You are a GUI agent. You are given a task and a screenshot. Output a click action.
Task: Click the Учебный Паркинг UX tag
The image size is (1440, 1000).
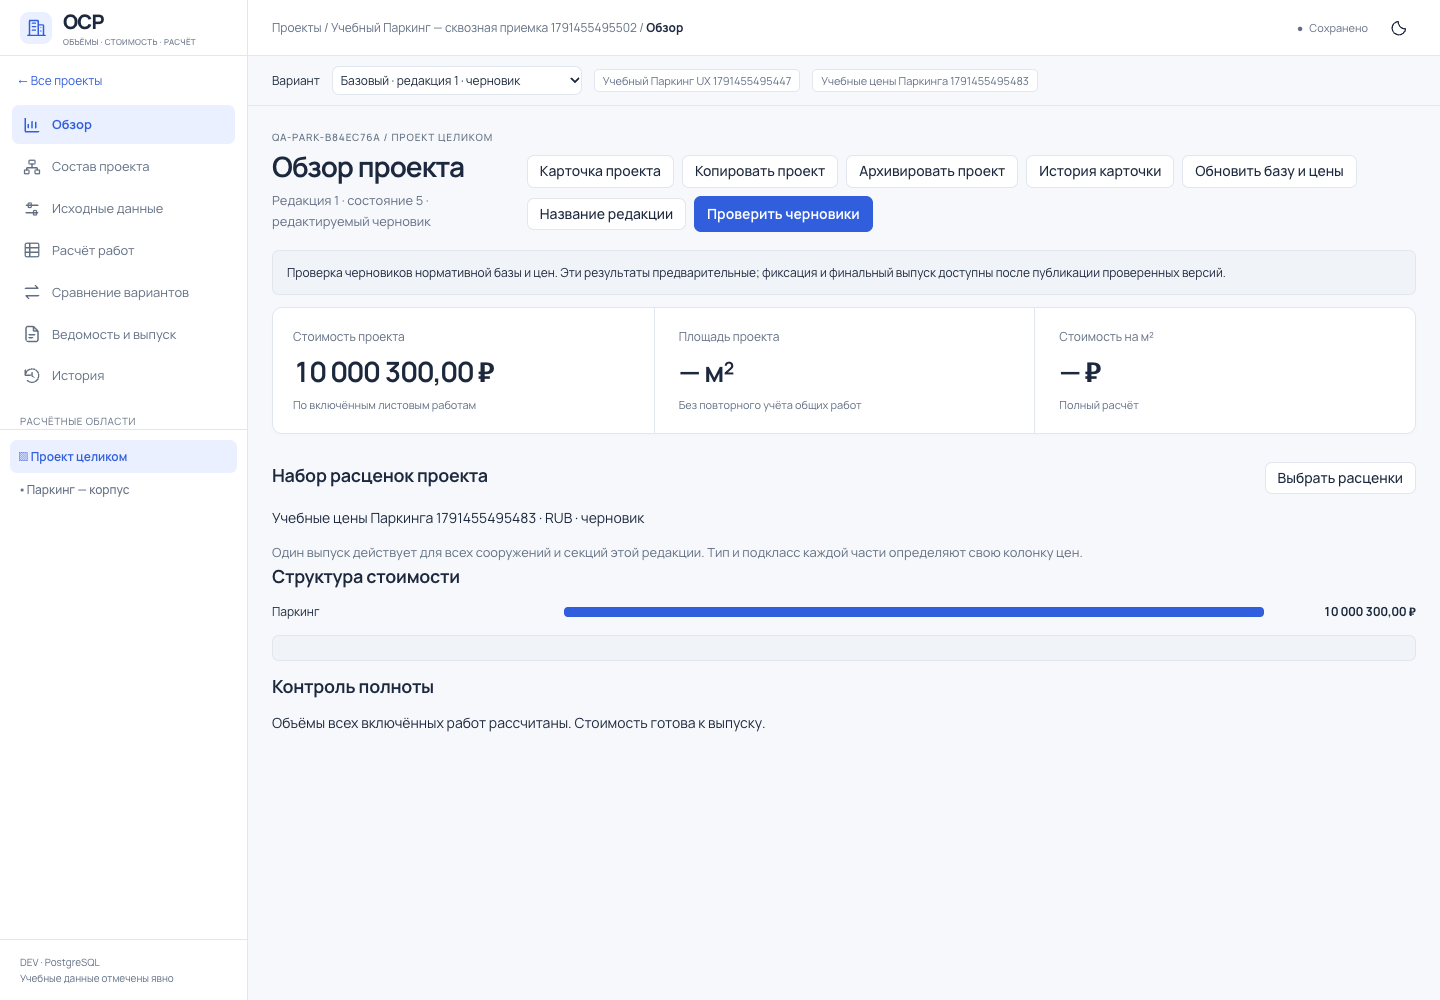[697, 81]
